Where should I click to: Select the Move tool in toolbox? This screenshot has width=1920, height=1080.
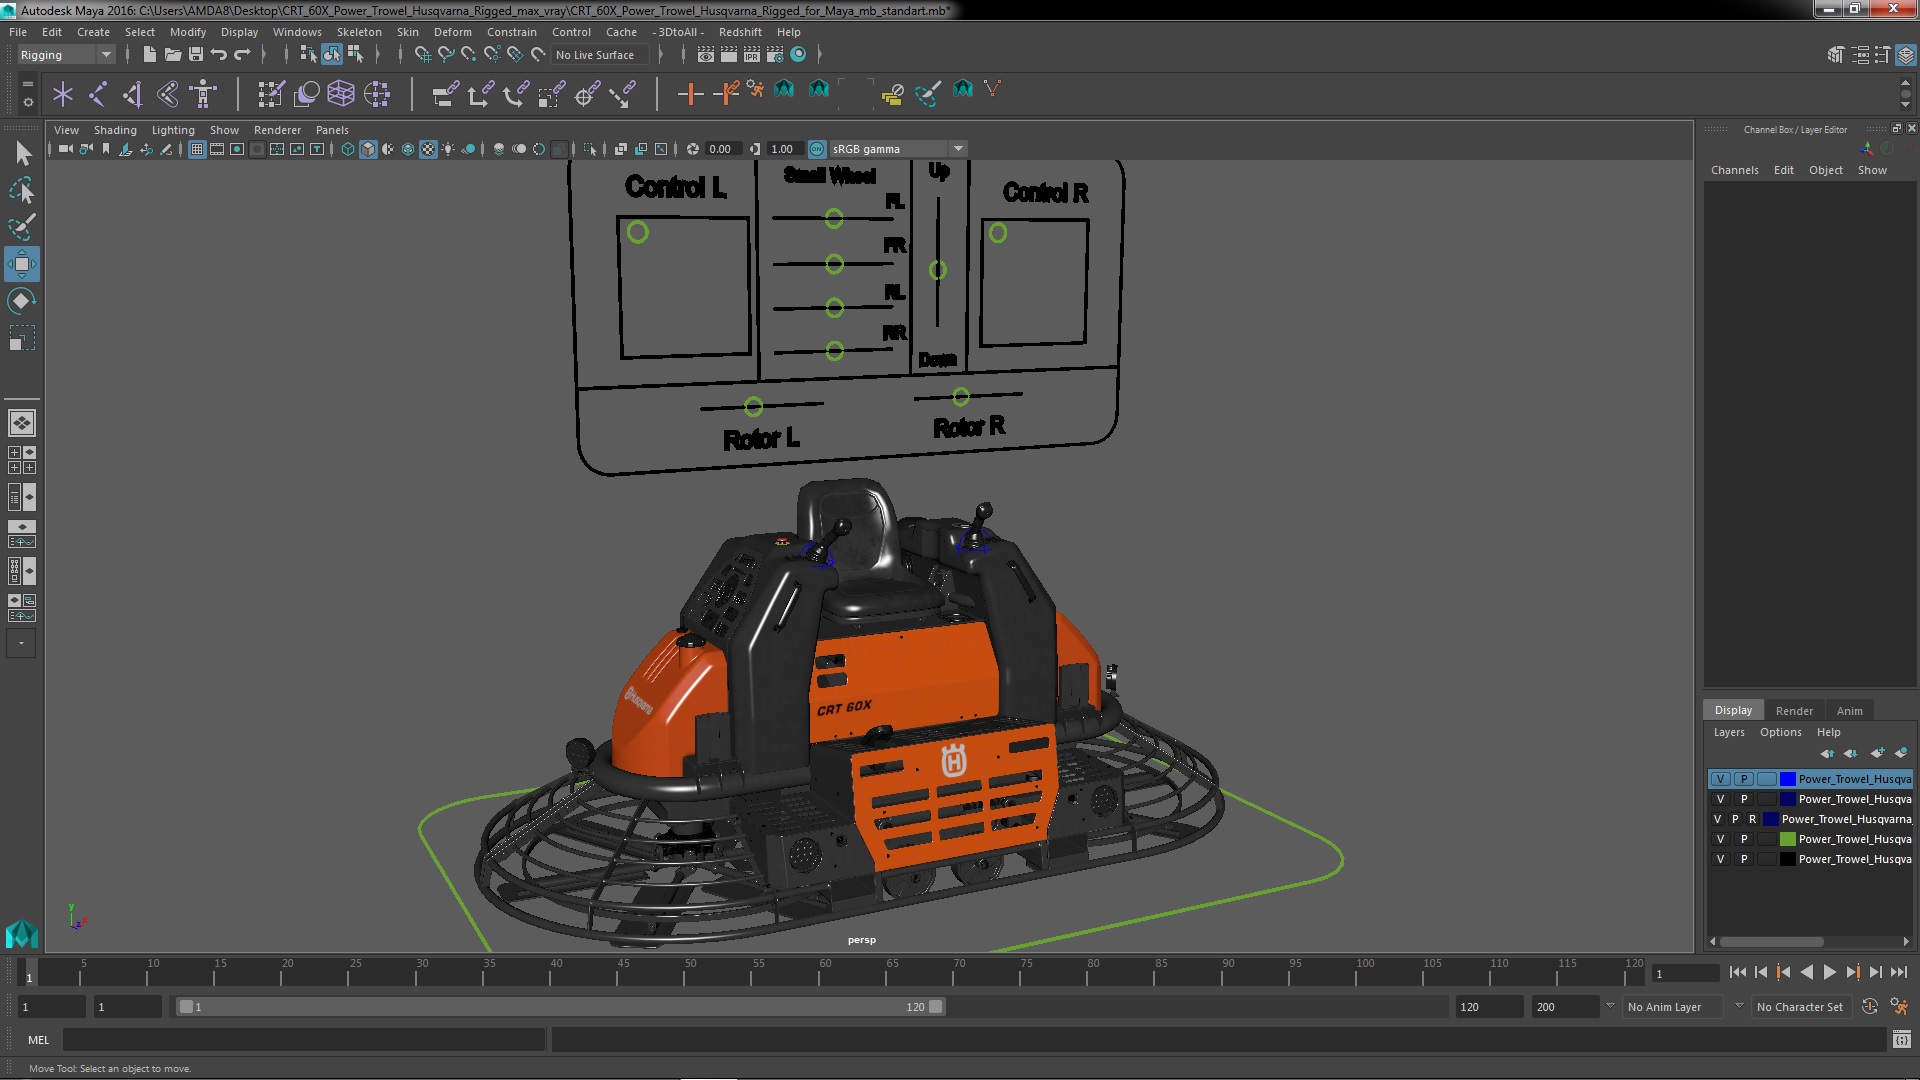click(21, 265)
